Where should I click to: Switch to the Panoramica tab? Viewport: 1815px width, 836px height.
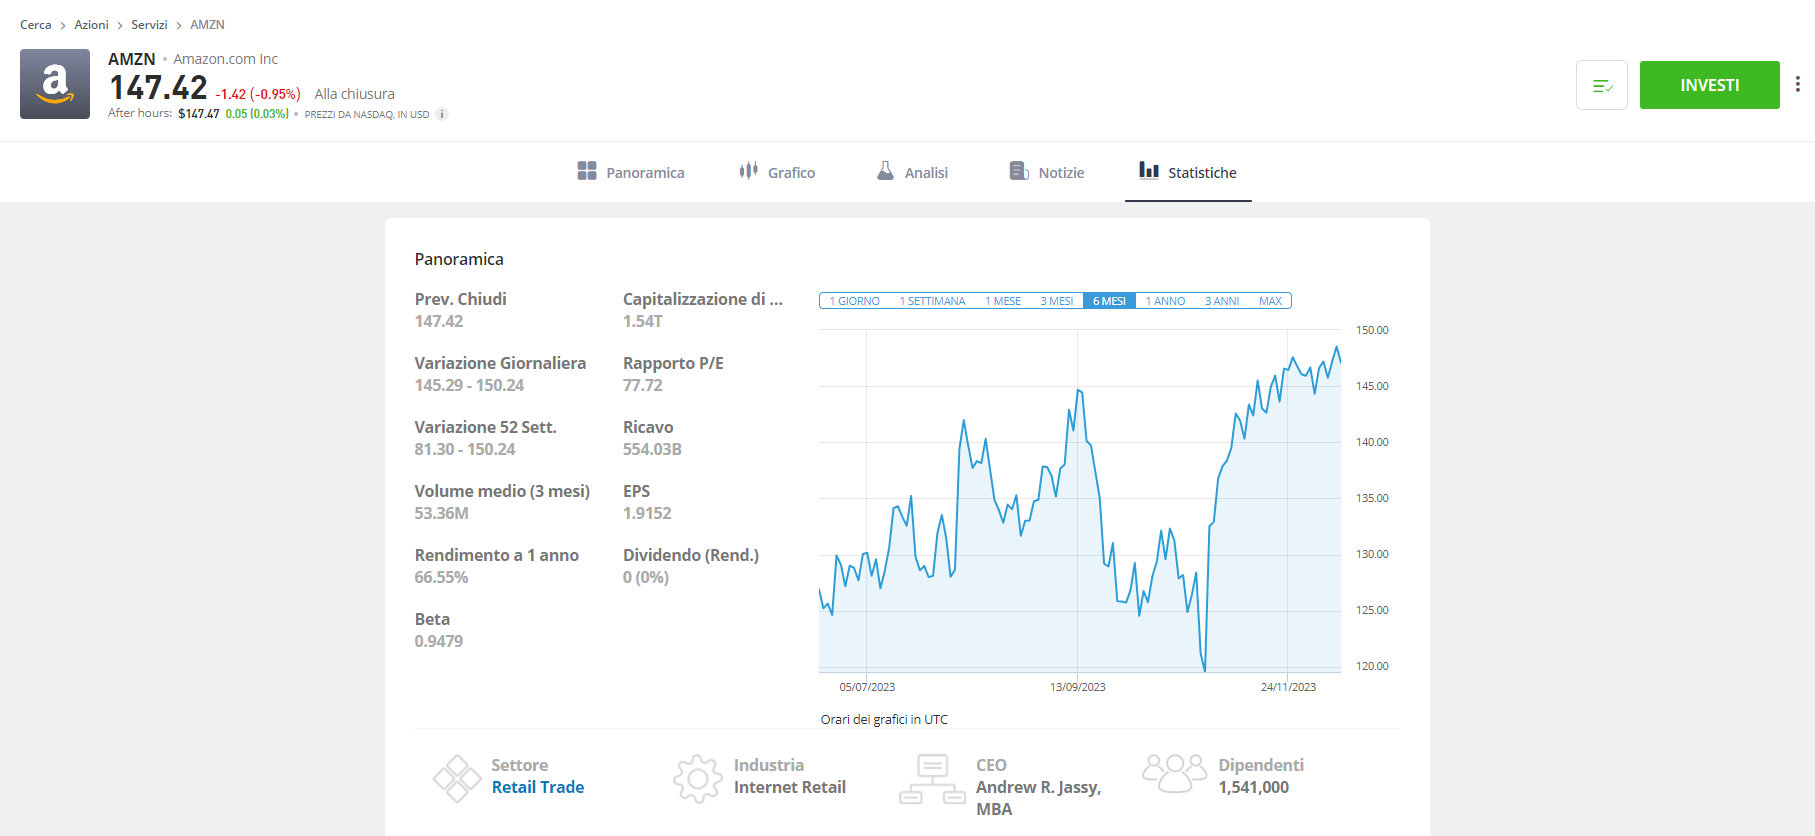click(x=631, y=172)
